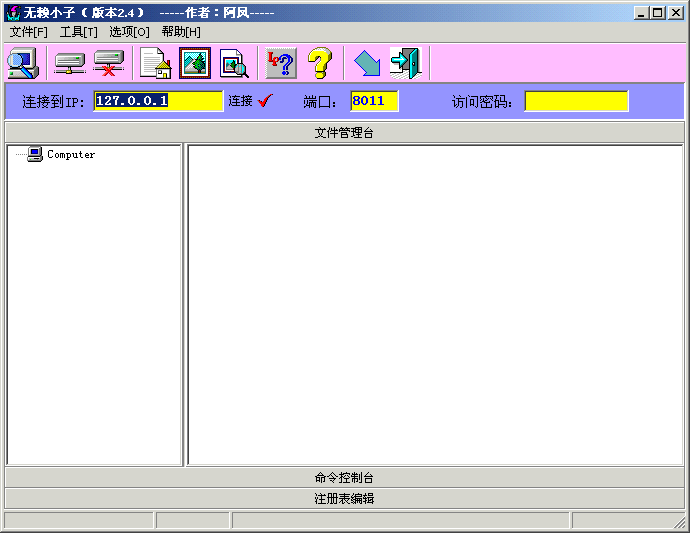Image resolution: width=690 pixels, height=533 pixels.
Task: Click the image magnifier preview icon
Action: coord(234,63)
